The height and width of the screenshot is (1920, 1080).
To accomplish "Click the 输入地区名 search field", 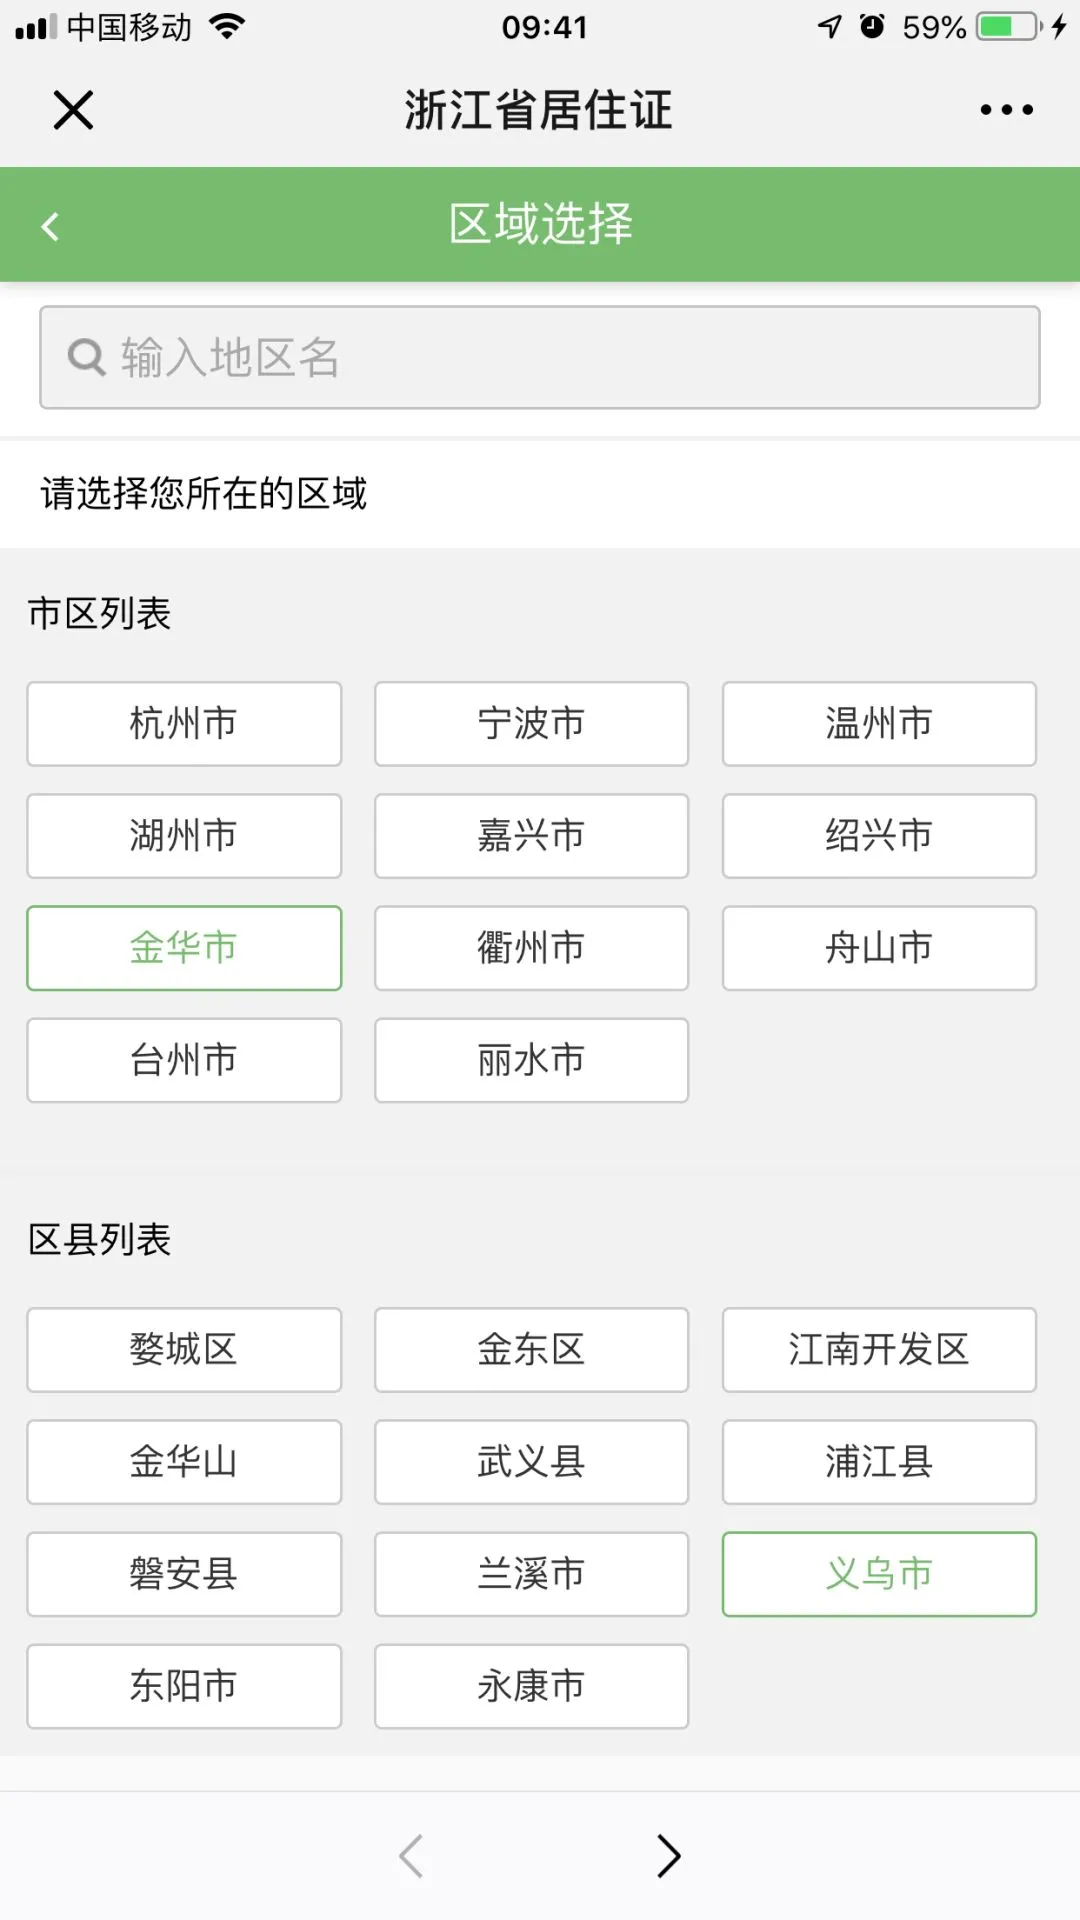I will pyautogui.click(x=540, y=357).
